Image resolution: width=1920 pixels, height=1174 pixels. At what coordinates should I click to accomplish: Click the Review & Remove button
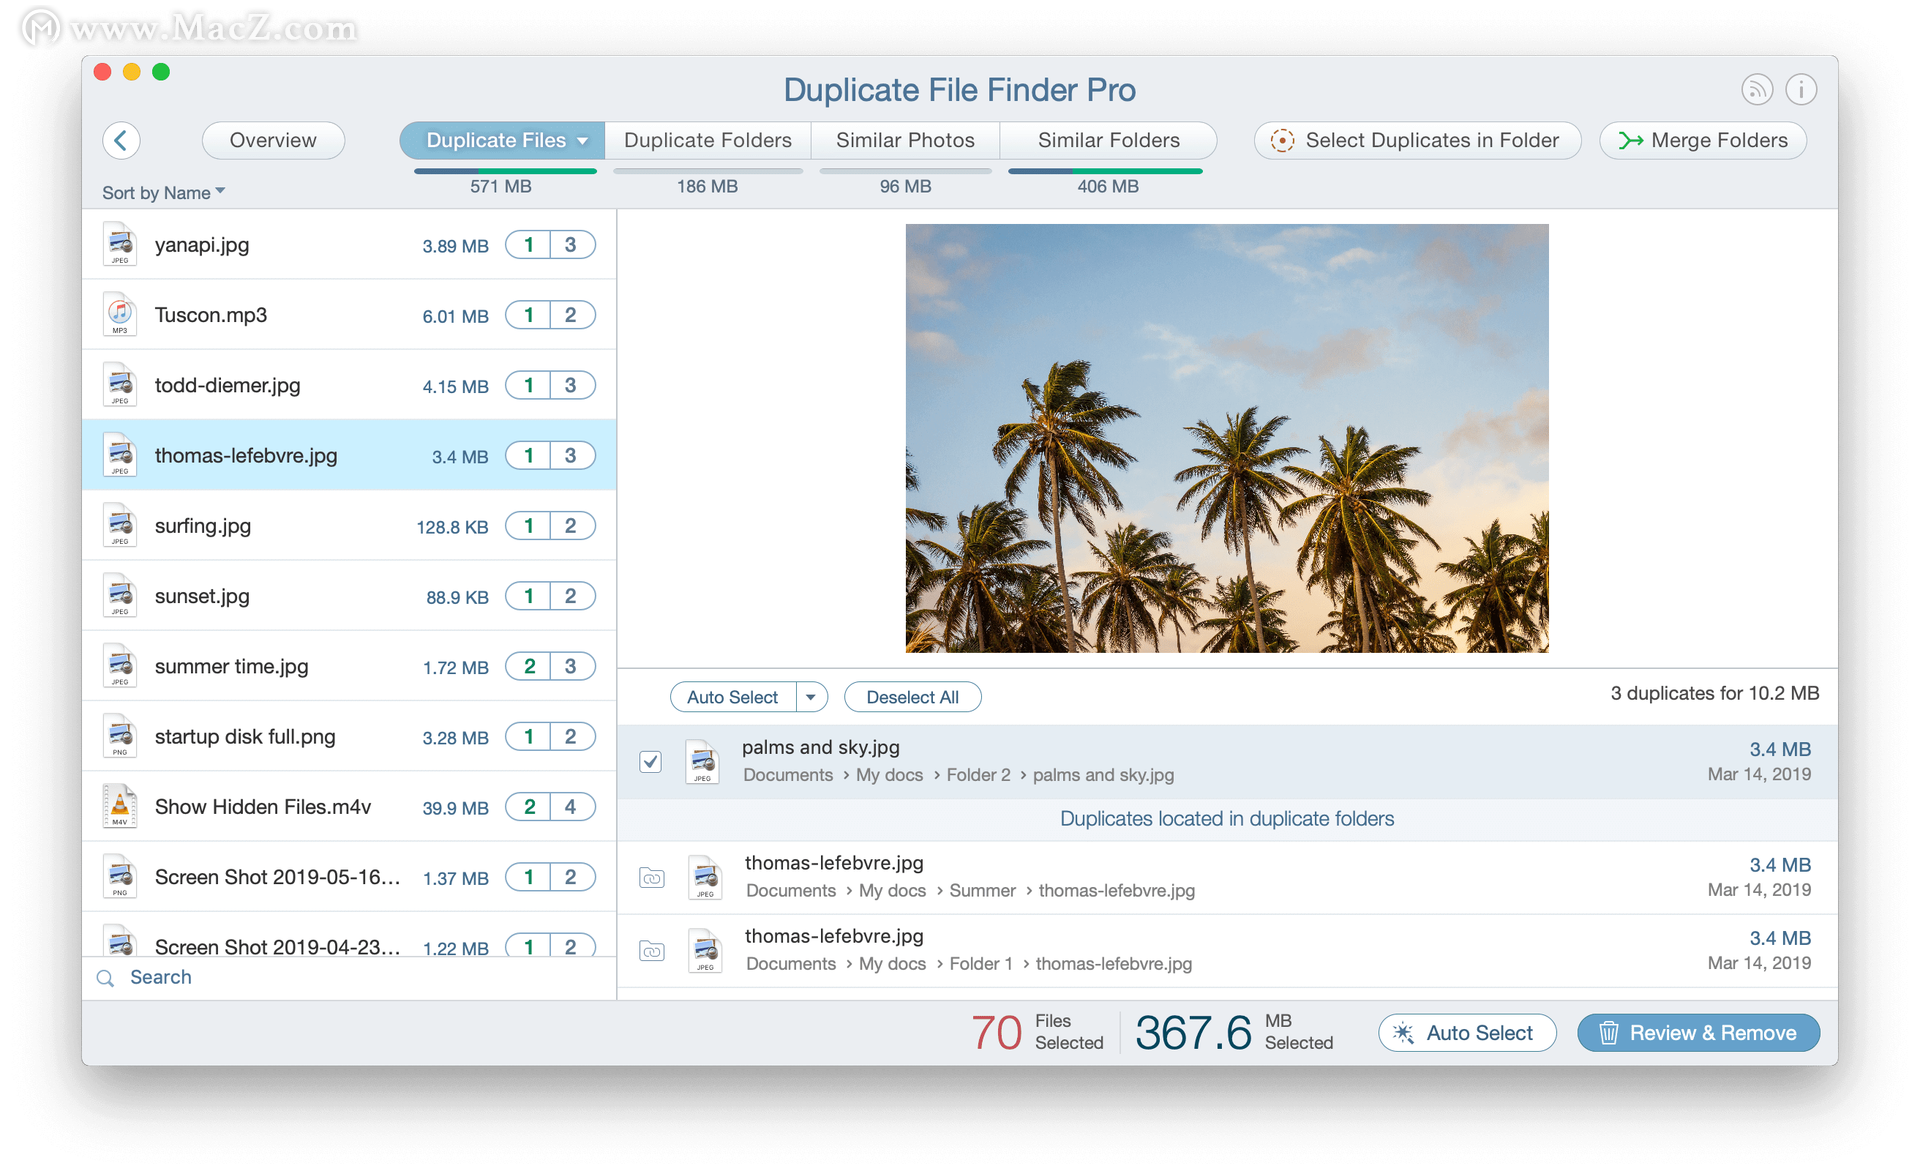tap(1698, 1033)
